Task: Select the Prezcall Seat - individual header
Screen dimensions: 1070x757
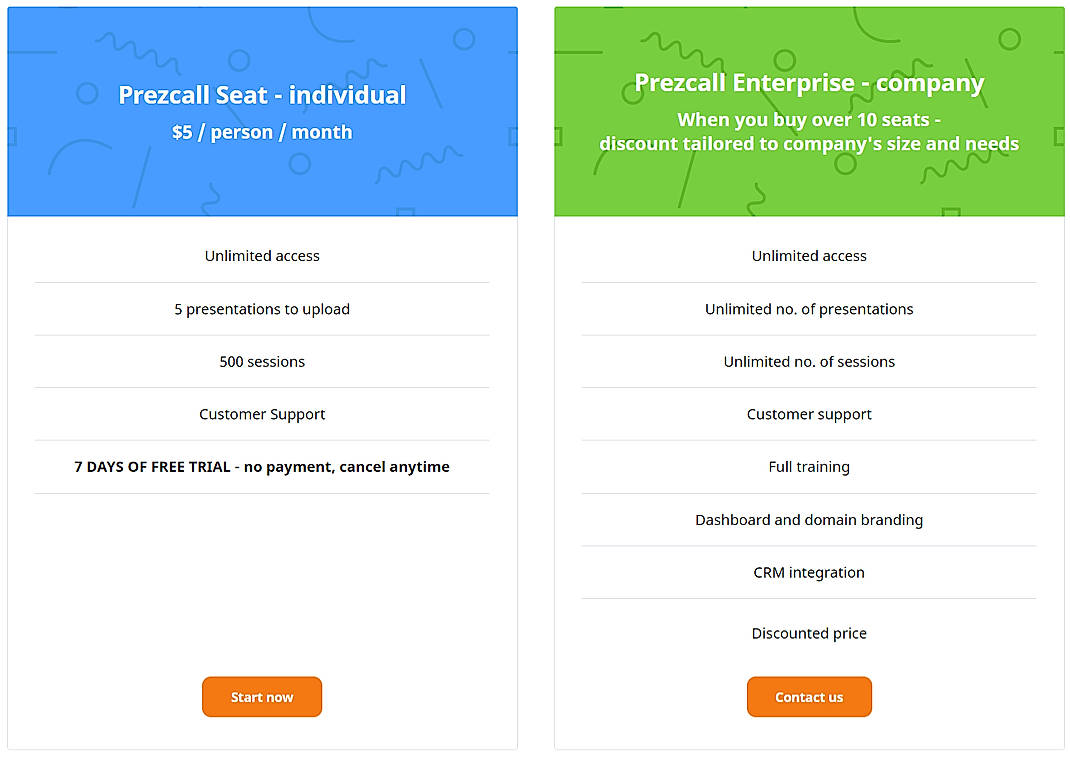Action: tap(262, 95)
